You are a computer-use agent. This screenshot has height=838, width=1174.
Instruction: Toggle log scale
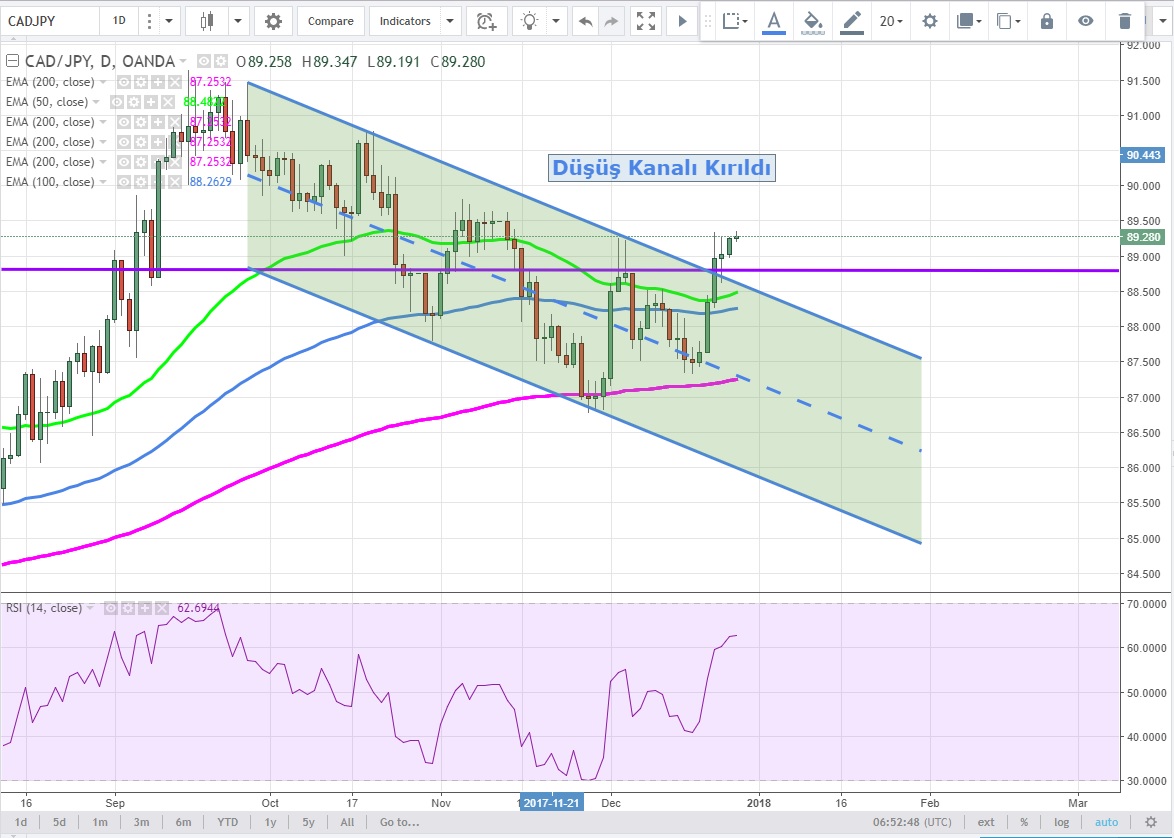click(1061, 822)
